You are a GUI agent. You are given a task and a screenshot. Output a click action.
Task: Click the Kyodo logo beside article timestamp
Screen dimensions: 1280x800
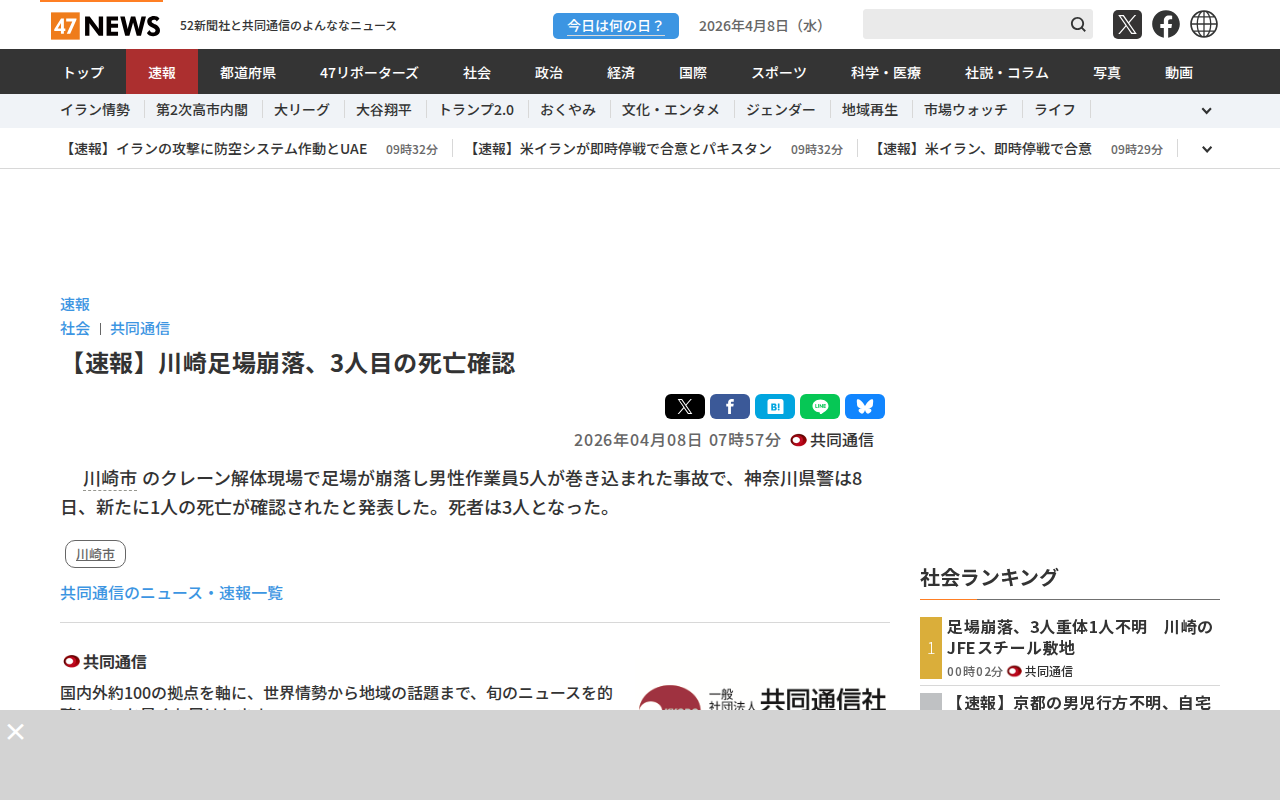(x=798, y=440)
